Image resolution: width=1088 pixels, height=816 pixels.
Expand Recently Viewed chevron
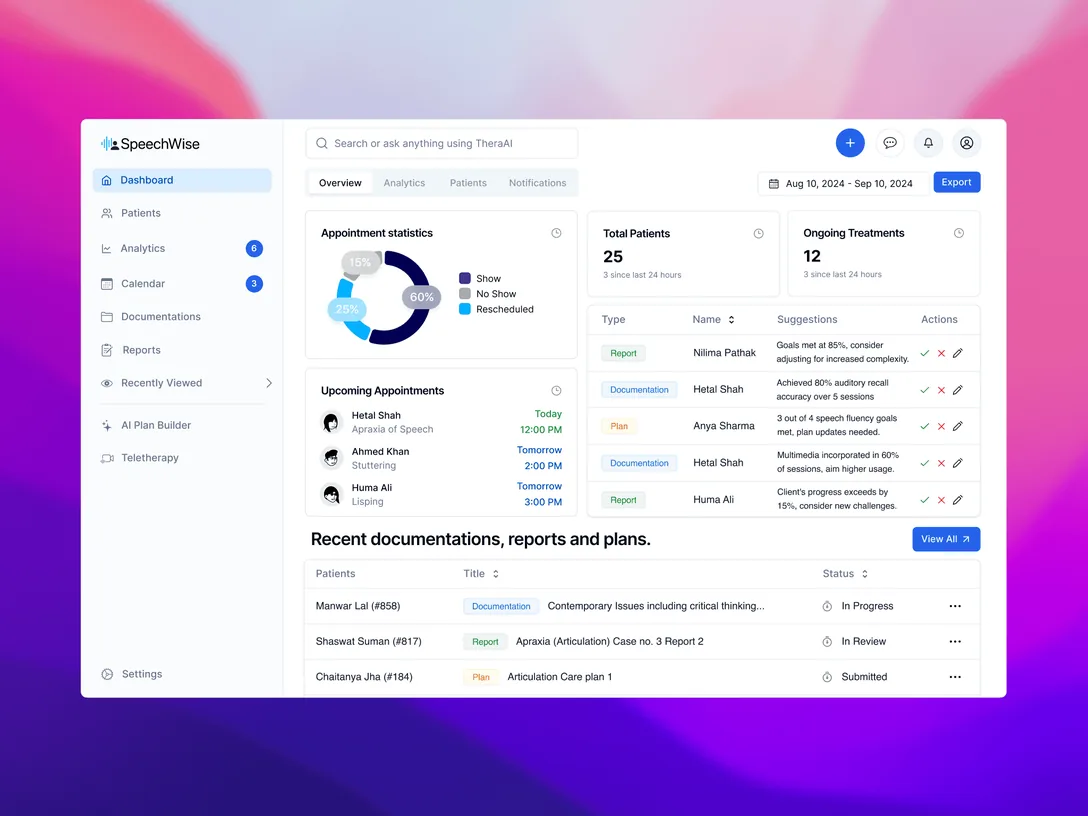(x=269, y=383)
